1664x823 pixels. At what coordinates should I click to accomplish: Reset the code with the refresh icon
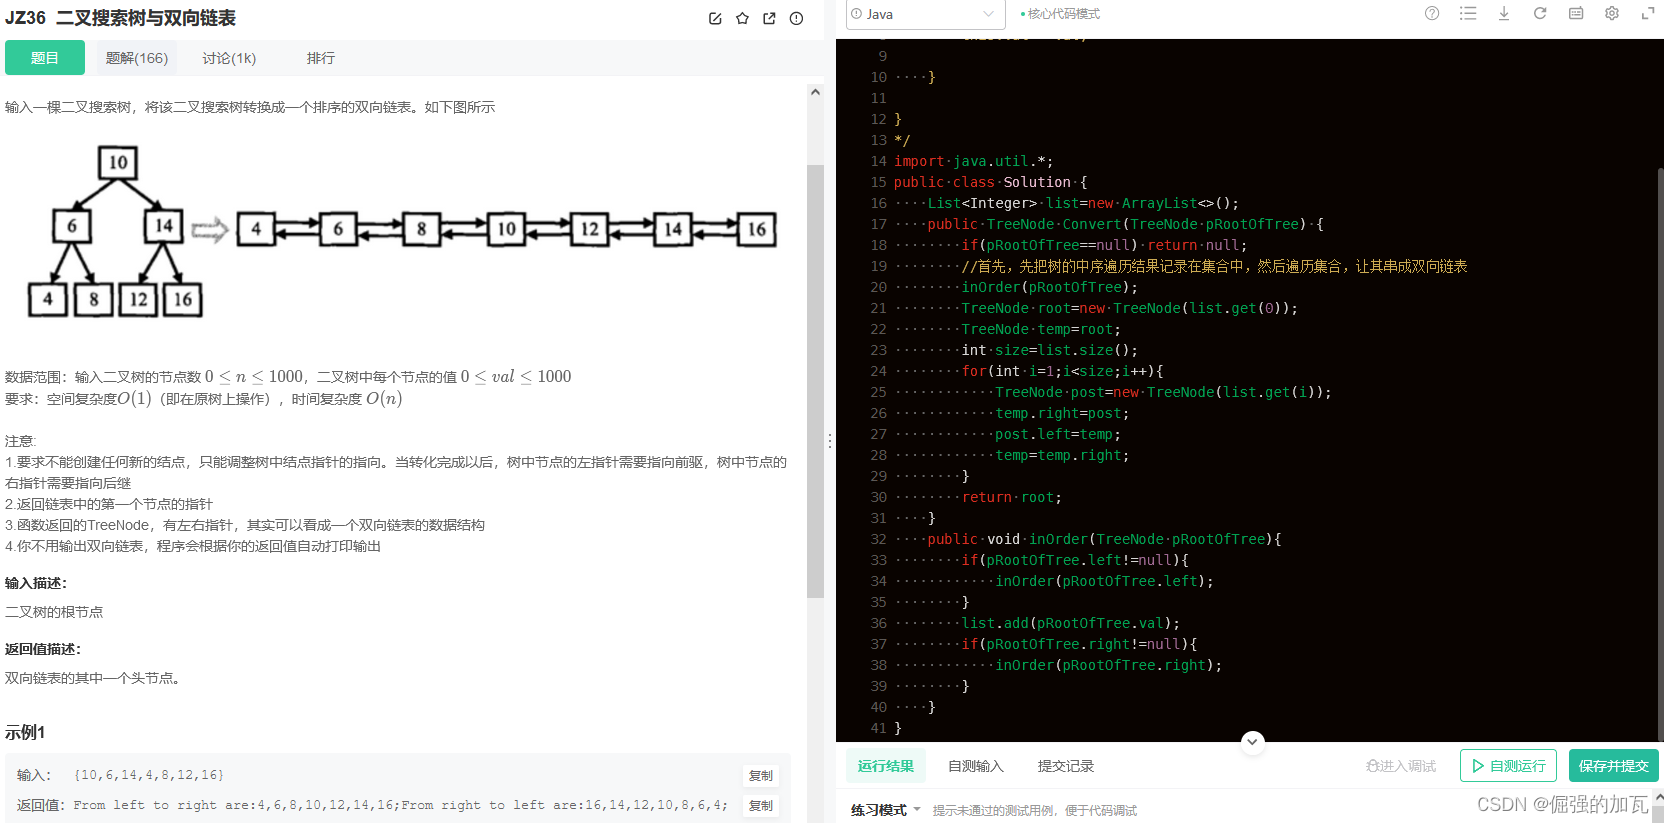[x=1540, y=13]
